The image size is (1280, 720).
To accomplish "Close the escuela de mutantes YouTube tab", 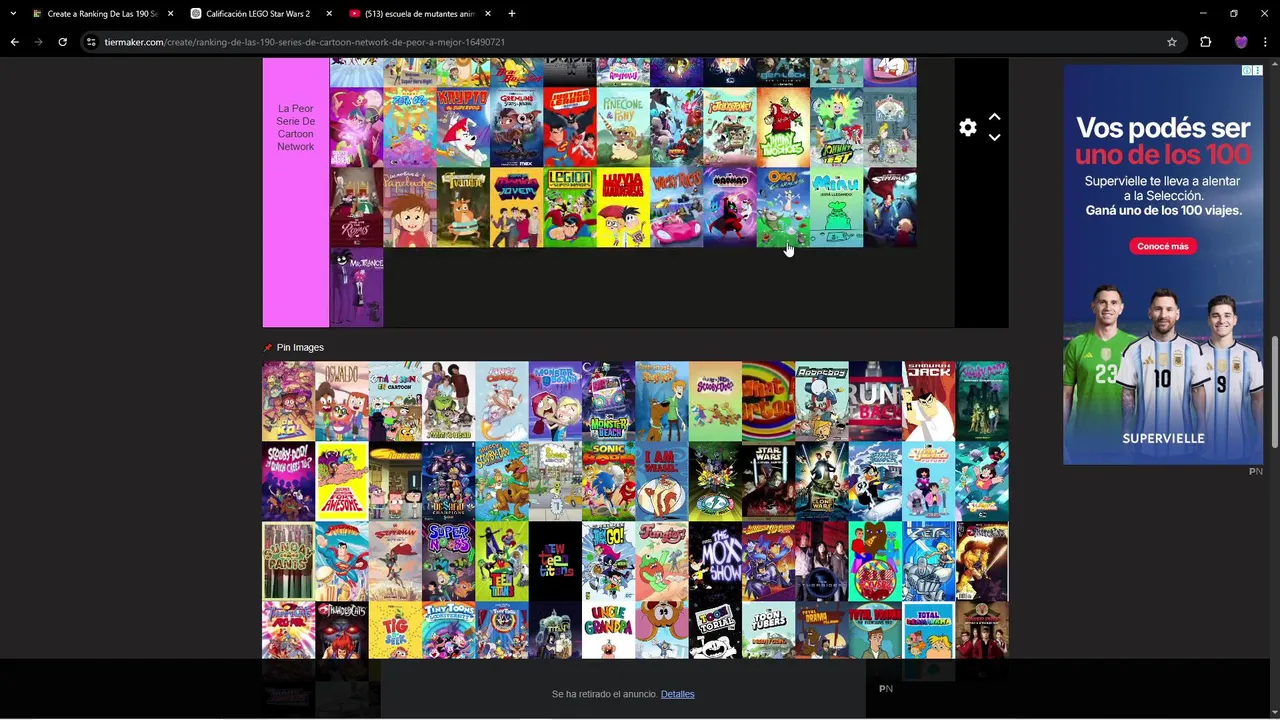I will tap(488, 14).
